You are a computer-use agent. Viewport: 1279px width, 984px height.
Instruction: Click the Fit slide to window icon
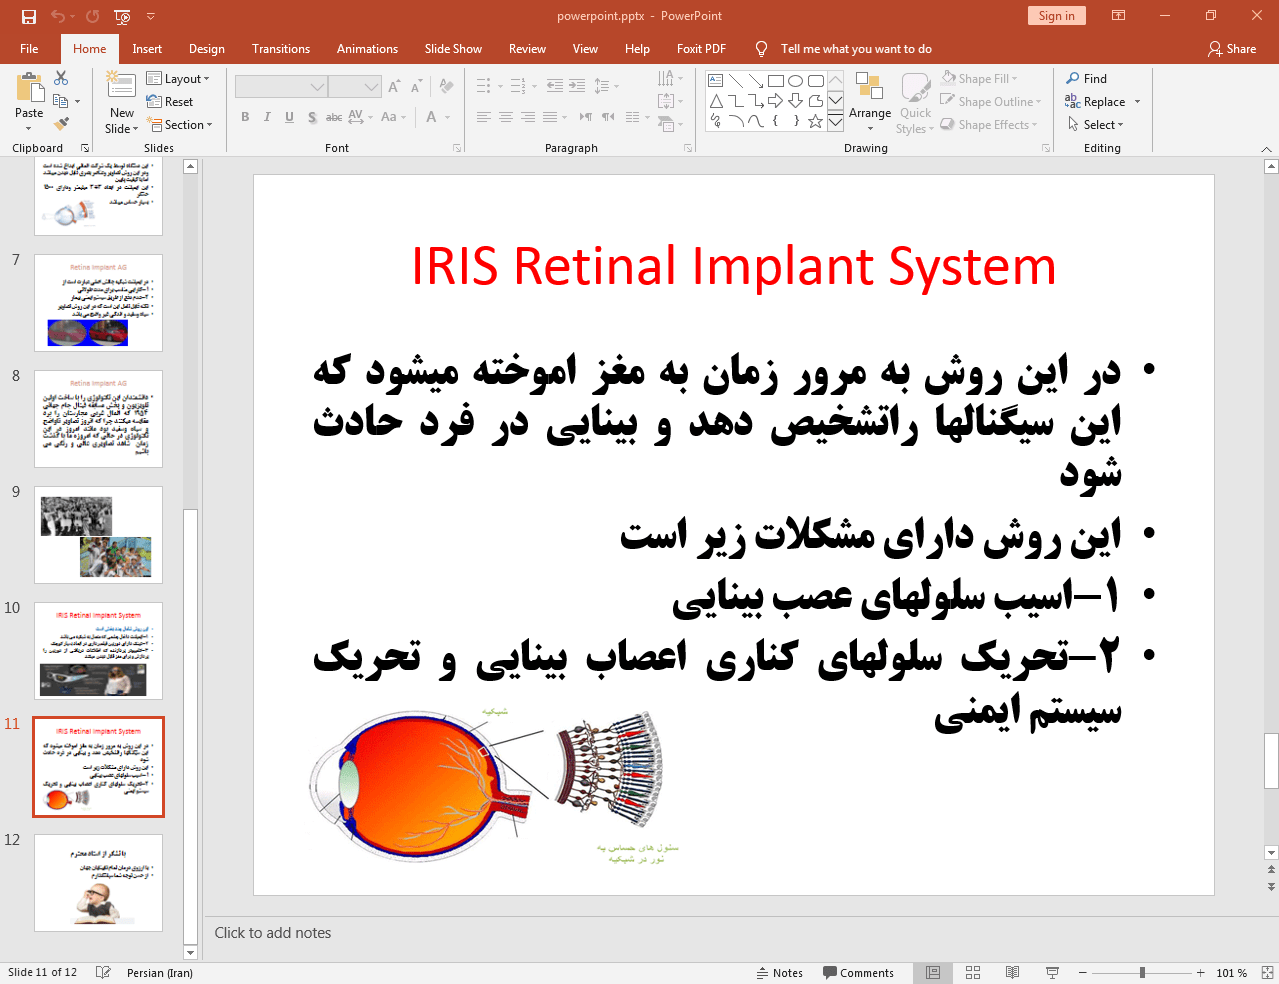tap(1266, 973)
